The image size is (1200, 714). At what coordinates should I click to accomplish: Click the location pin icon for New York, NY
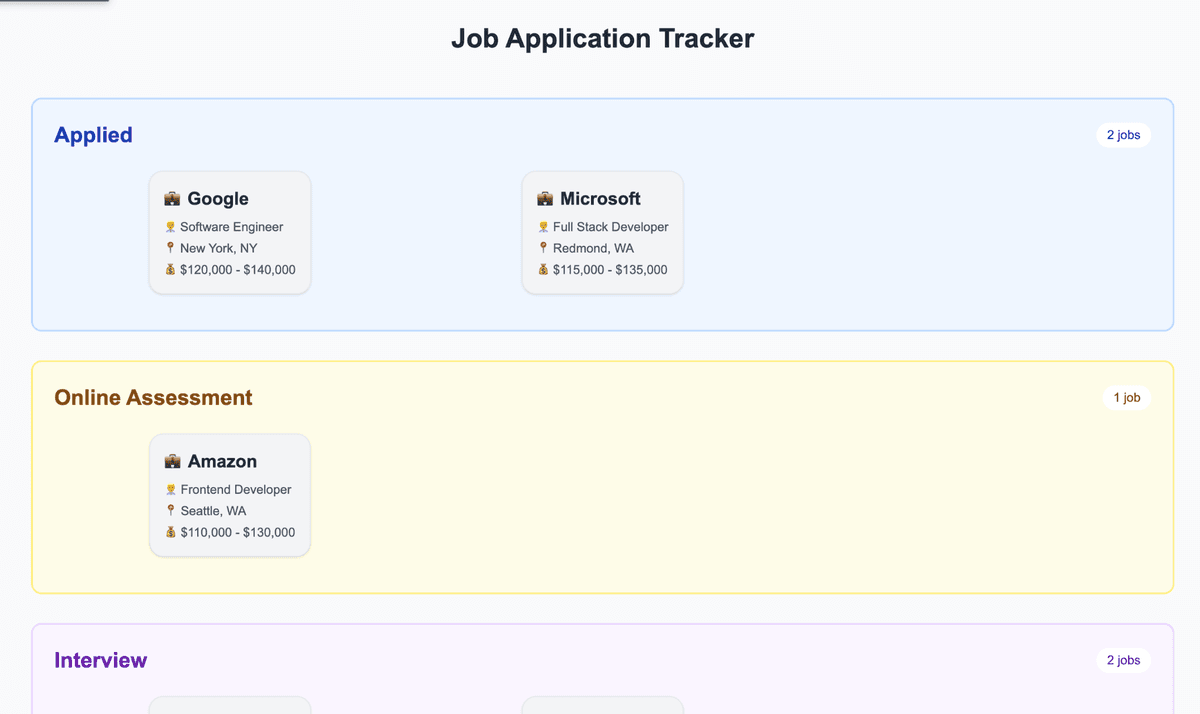click(x=172, y=247)
